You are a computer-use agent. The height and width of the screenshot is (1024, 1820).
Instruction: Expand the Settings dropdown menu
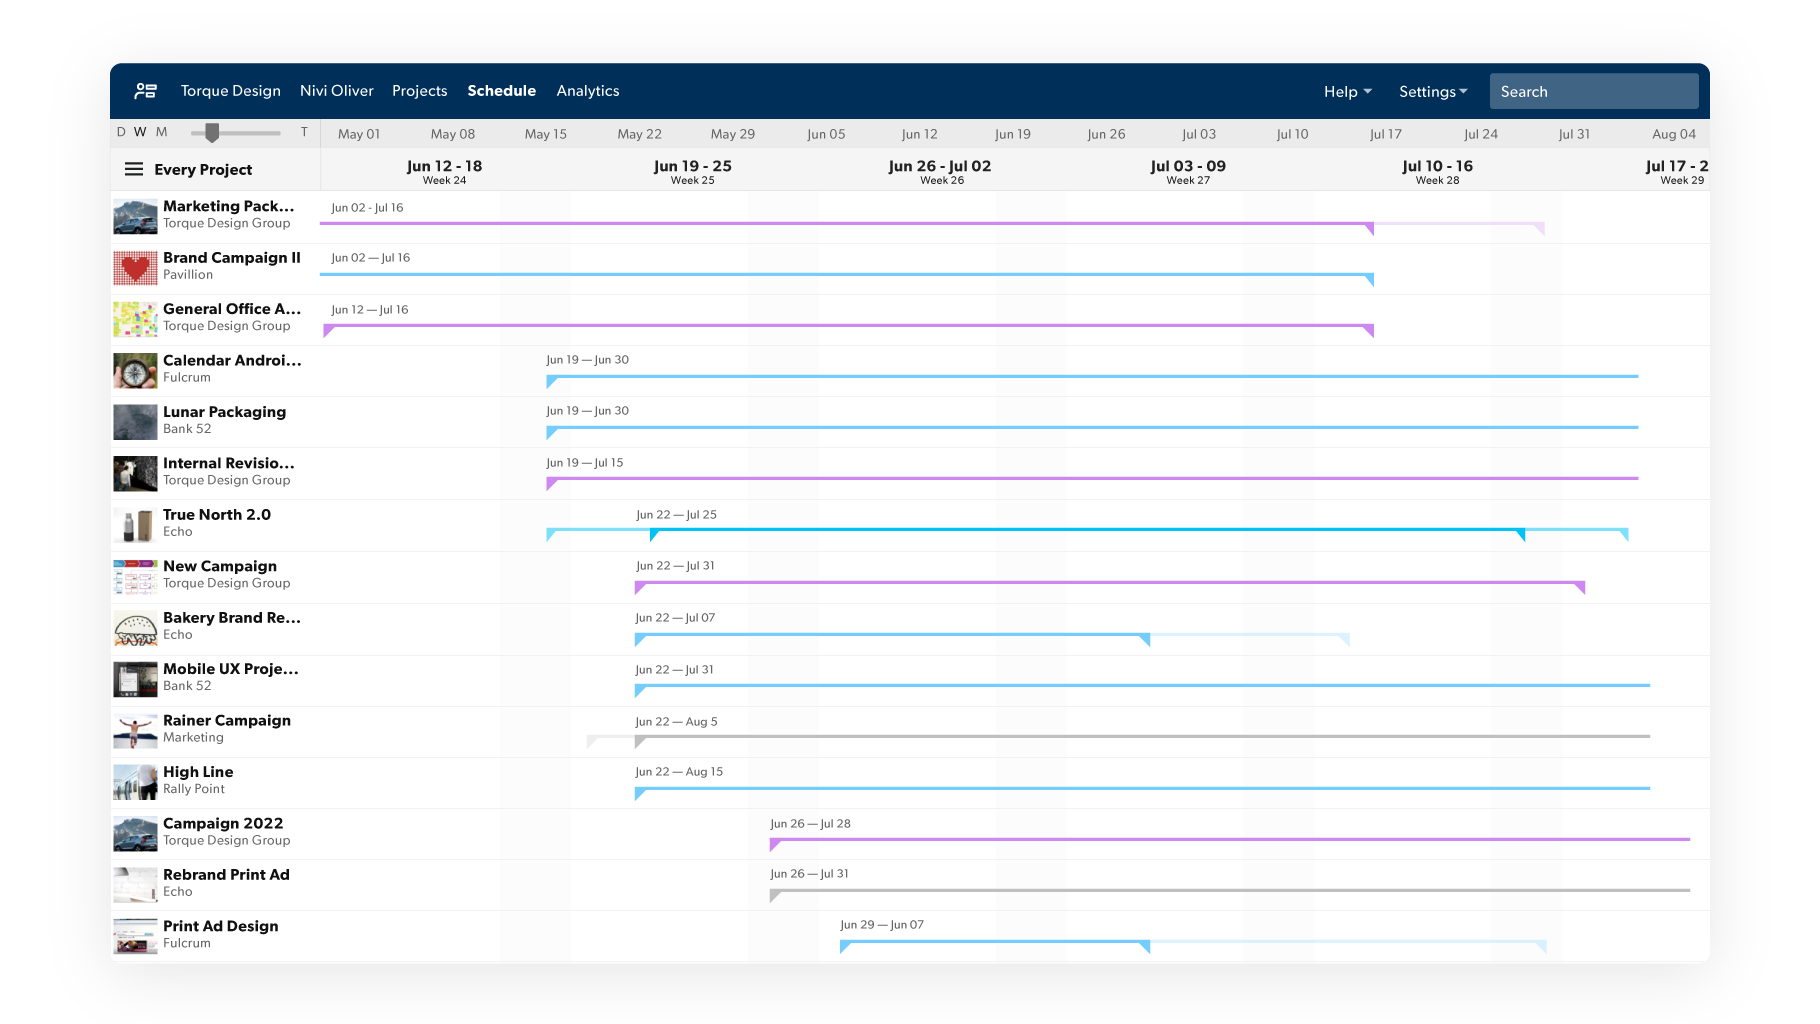[x=1432, y=91]
